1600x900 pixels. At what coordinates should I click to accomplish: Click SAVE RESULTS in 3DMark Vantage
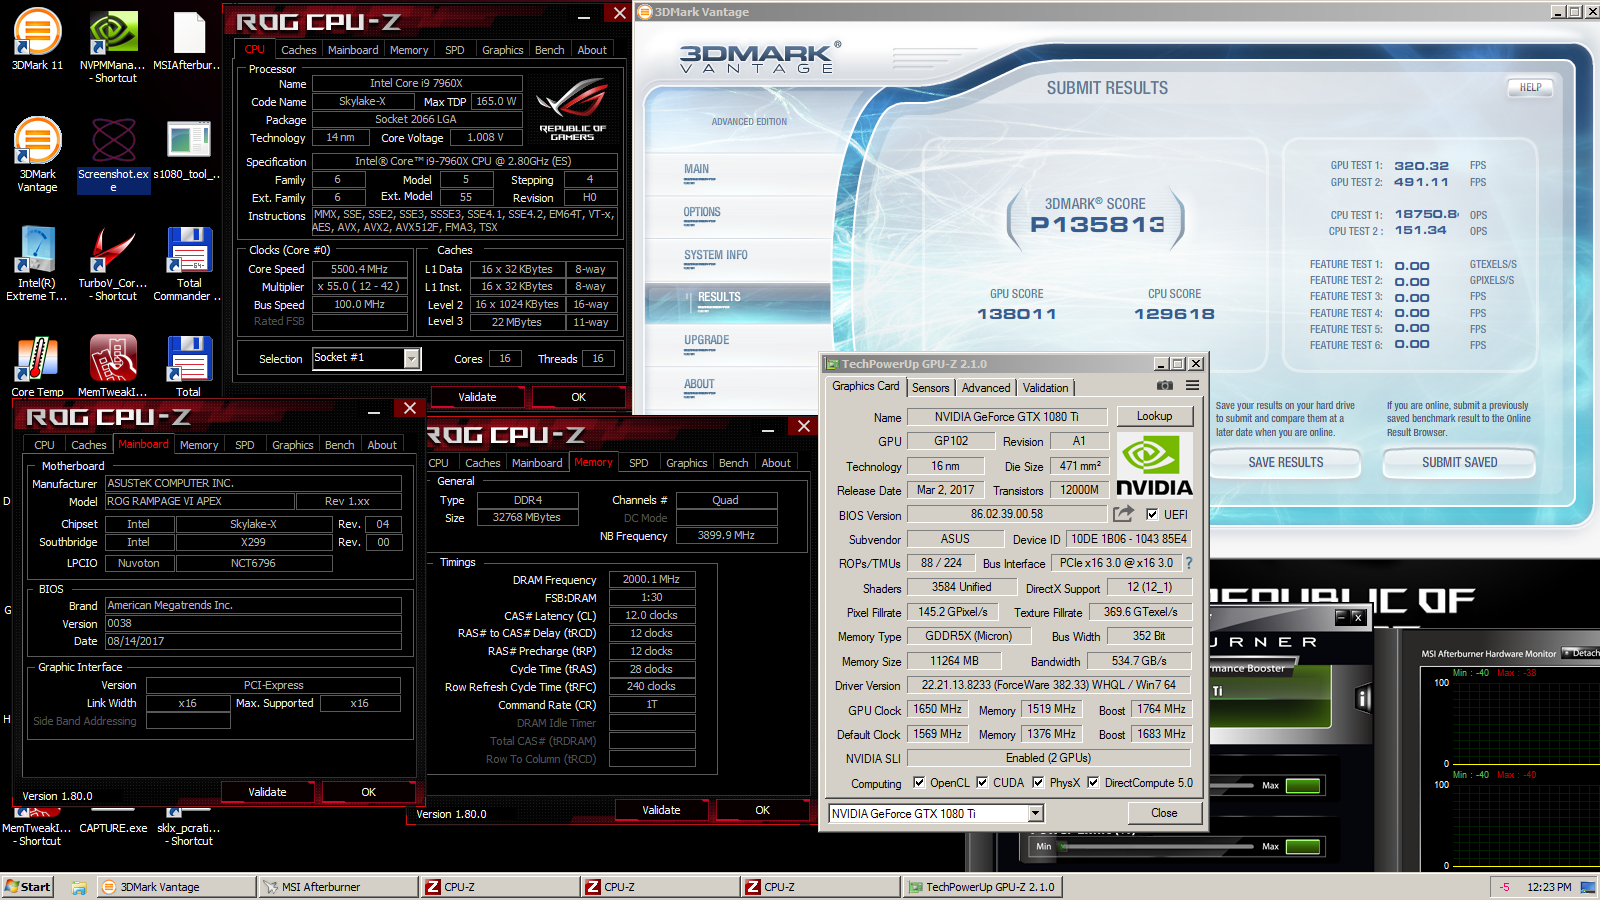pos(1286,463)
